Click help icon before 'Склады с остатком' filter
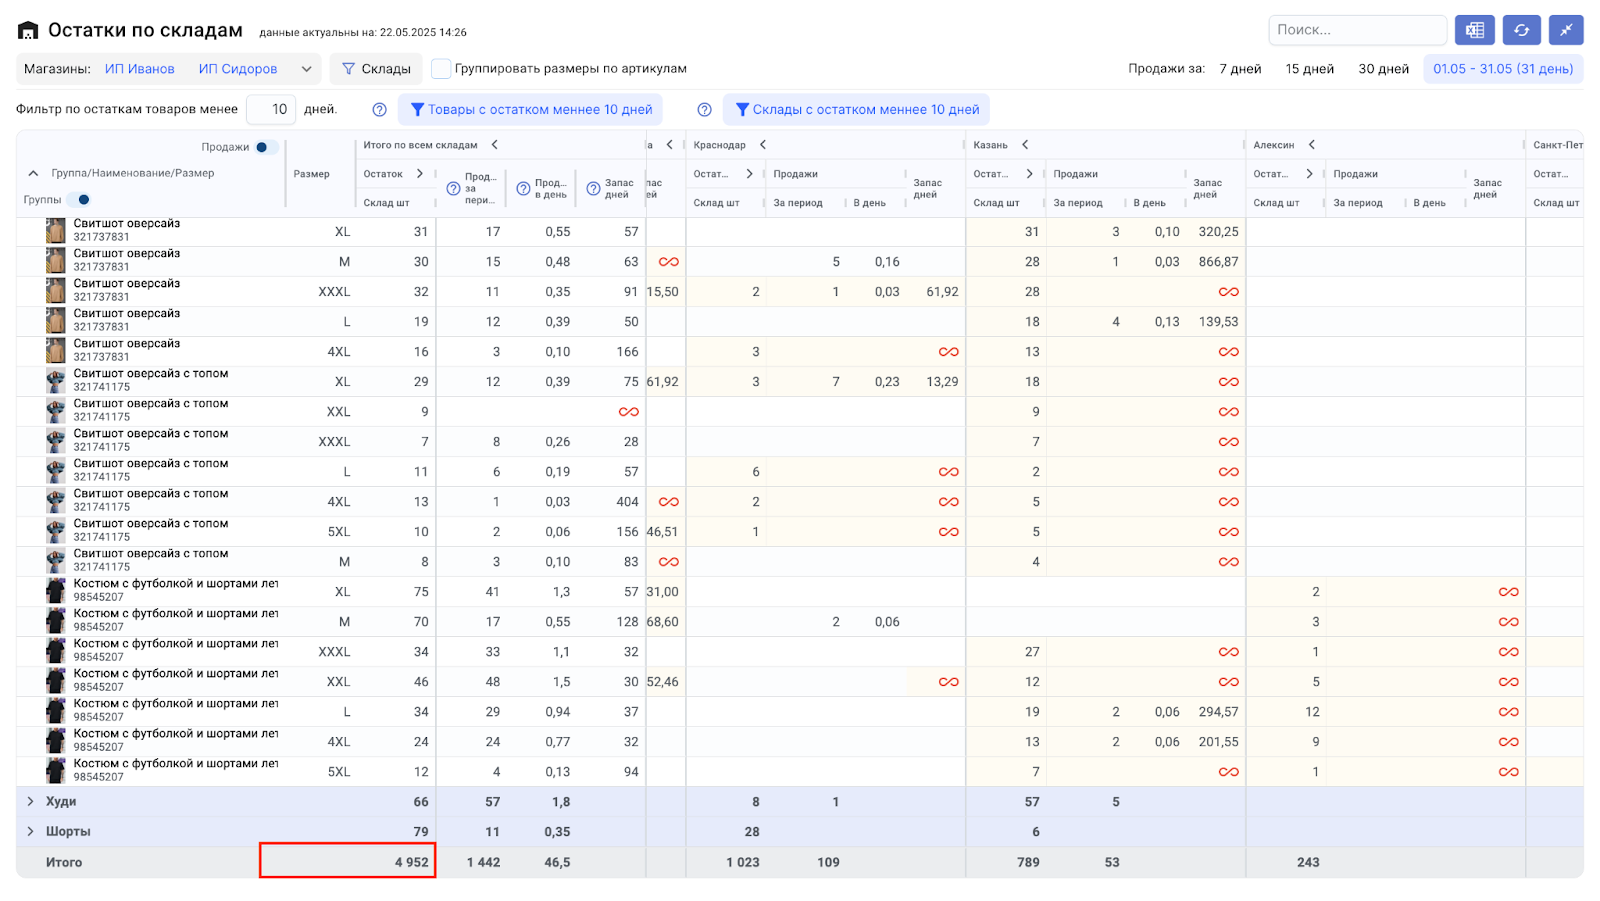This screenshot has height=901, width=1600. point(704,110)
